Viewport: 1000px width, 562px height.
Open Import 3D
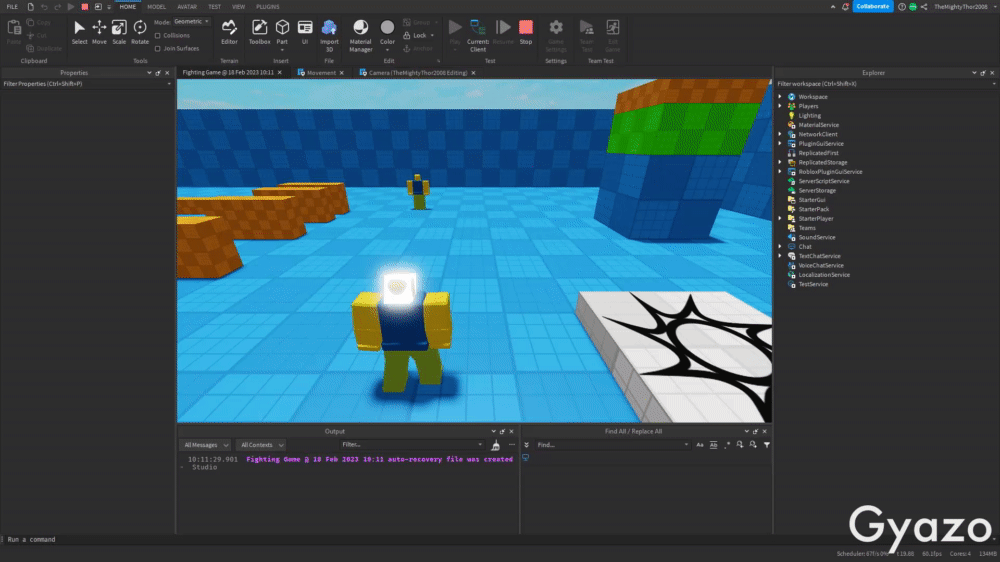click(x=329, y=35)
